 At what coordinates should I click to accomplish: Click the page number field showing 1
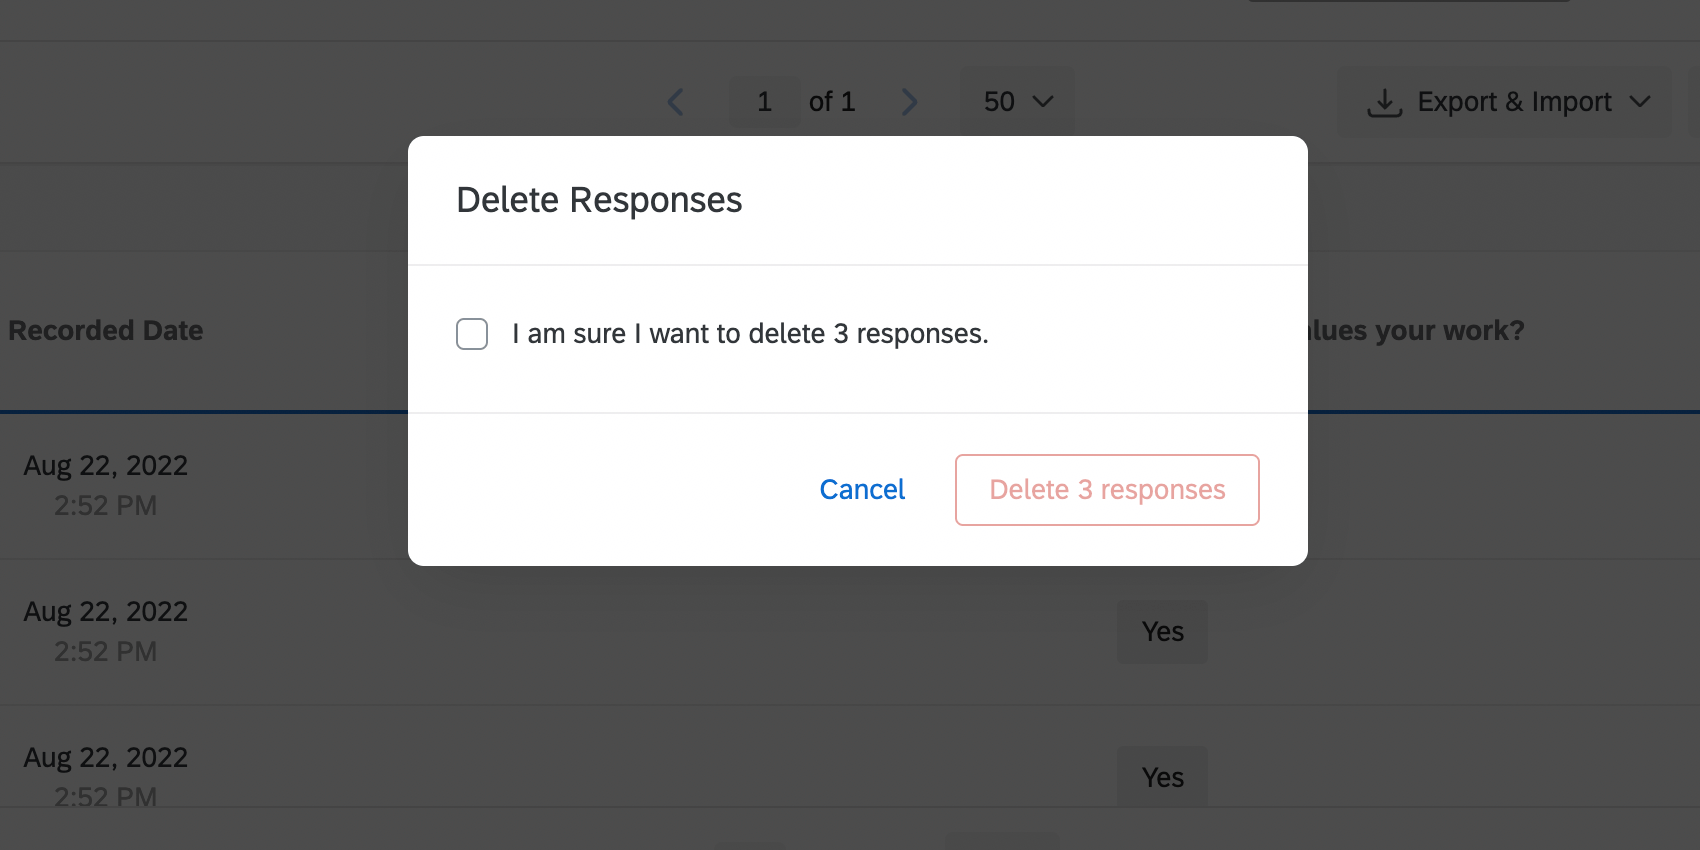tap(764, 101)
